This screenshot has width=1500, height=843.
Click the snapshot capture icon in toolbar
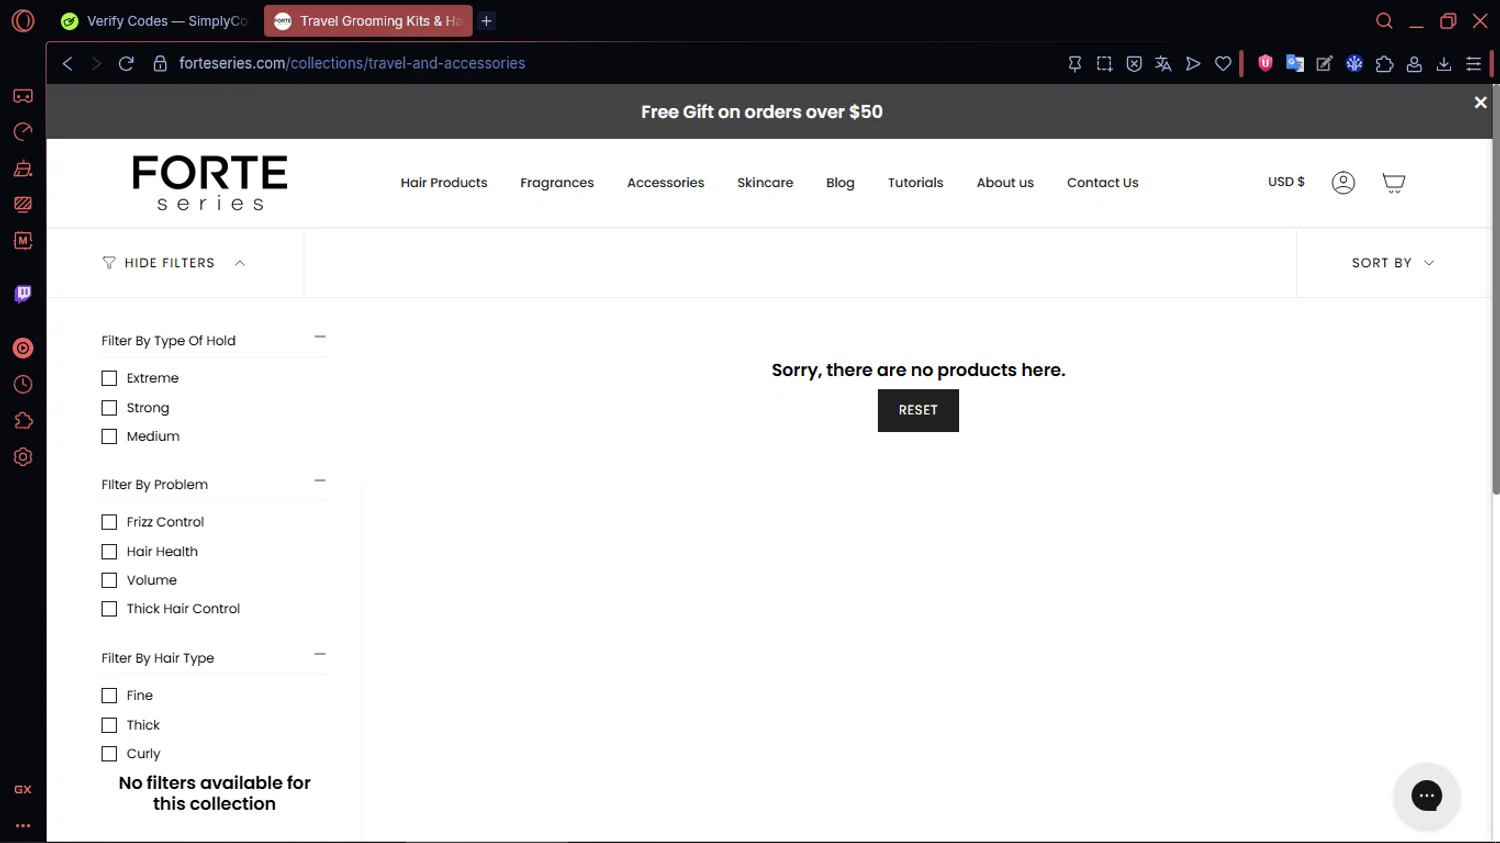(1104, 63)
